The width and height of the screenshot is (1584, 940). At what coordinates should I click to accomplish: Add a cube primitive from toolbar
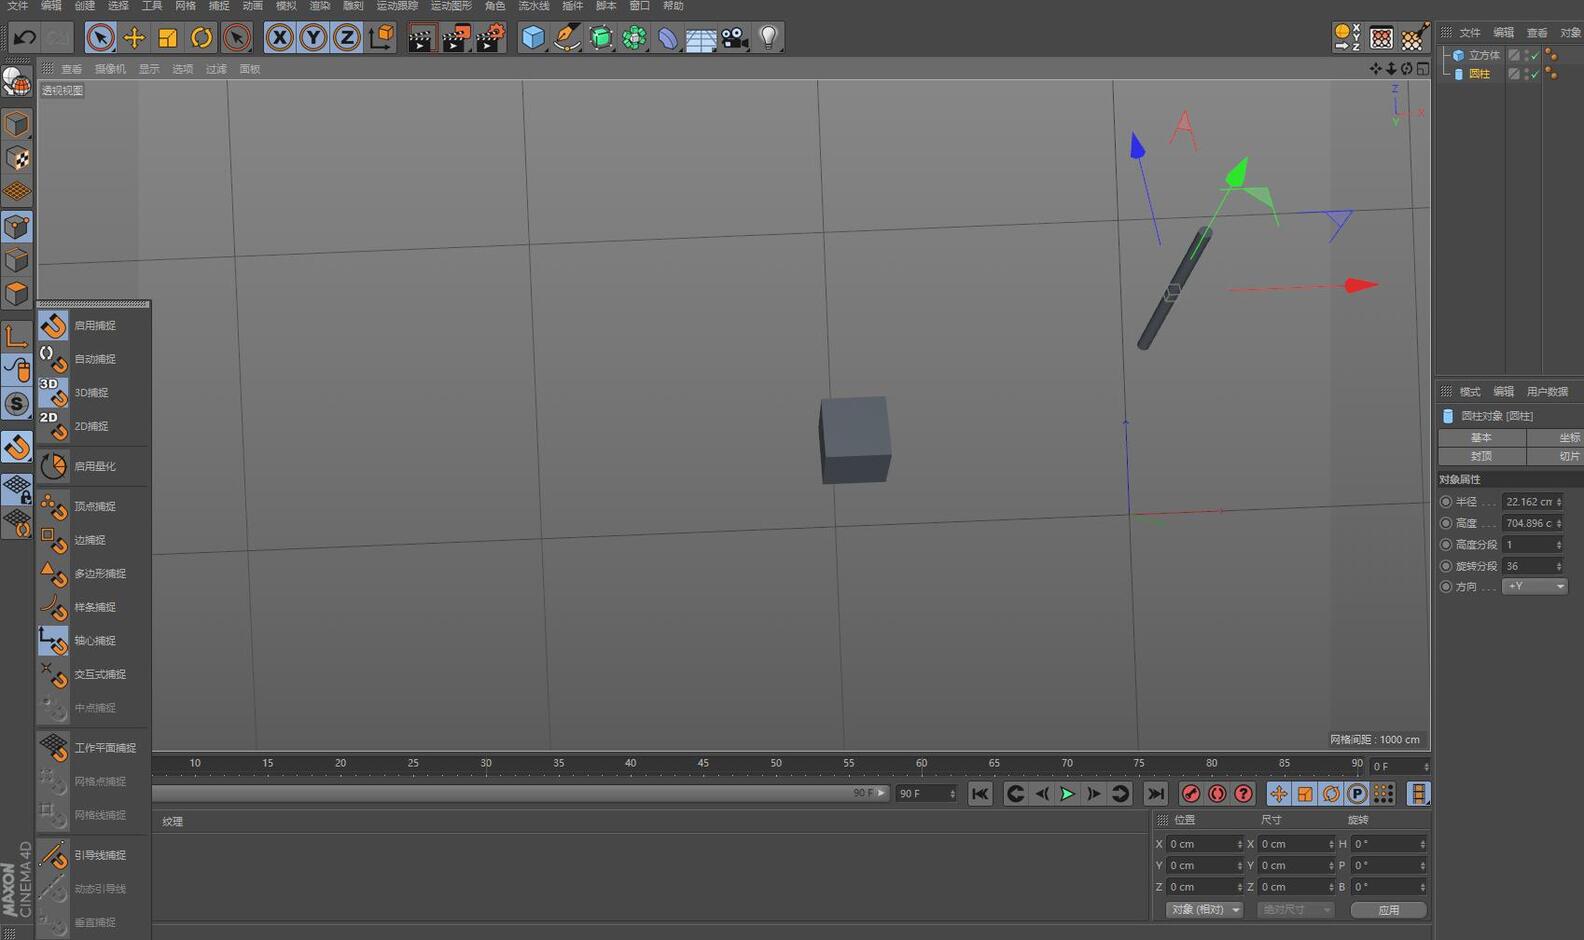pos(533,38)
